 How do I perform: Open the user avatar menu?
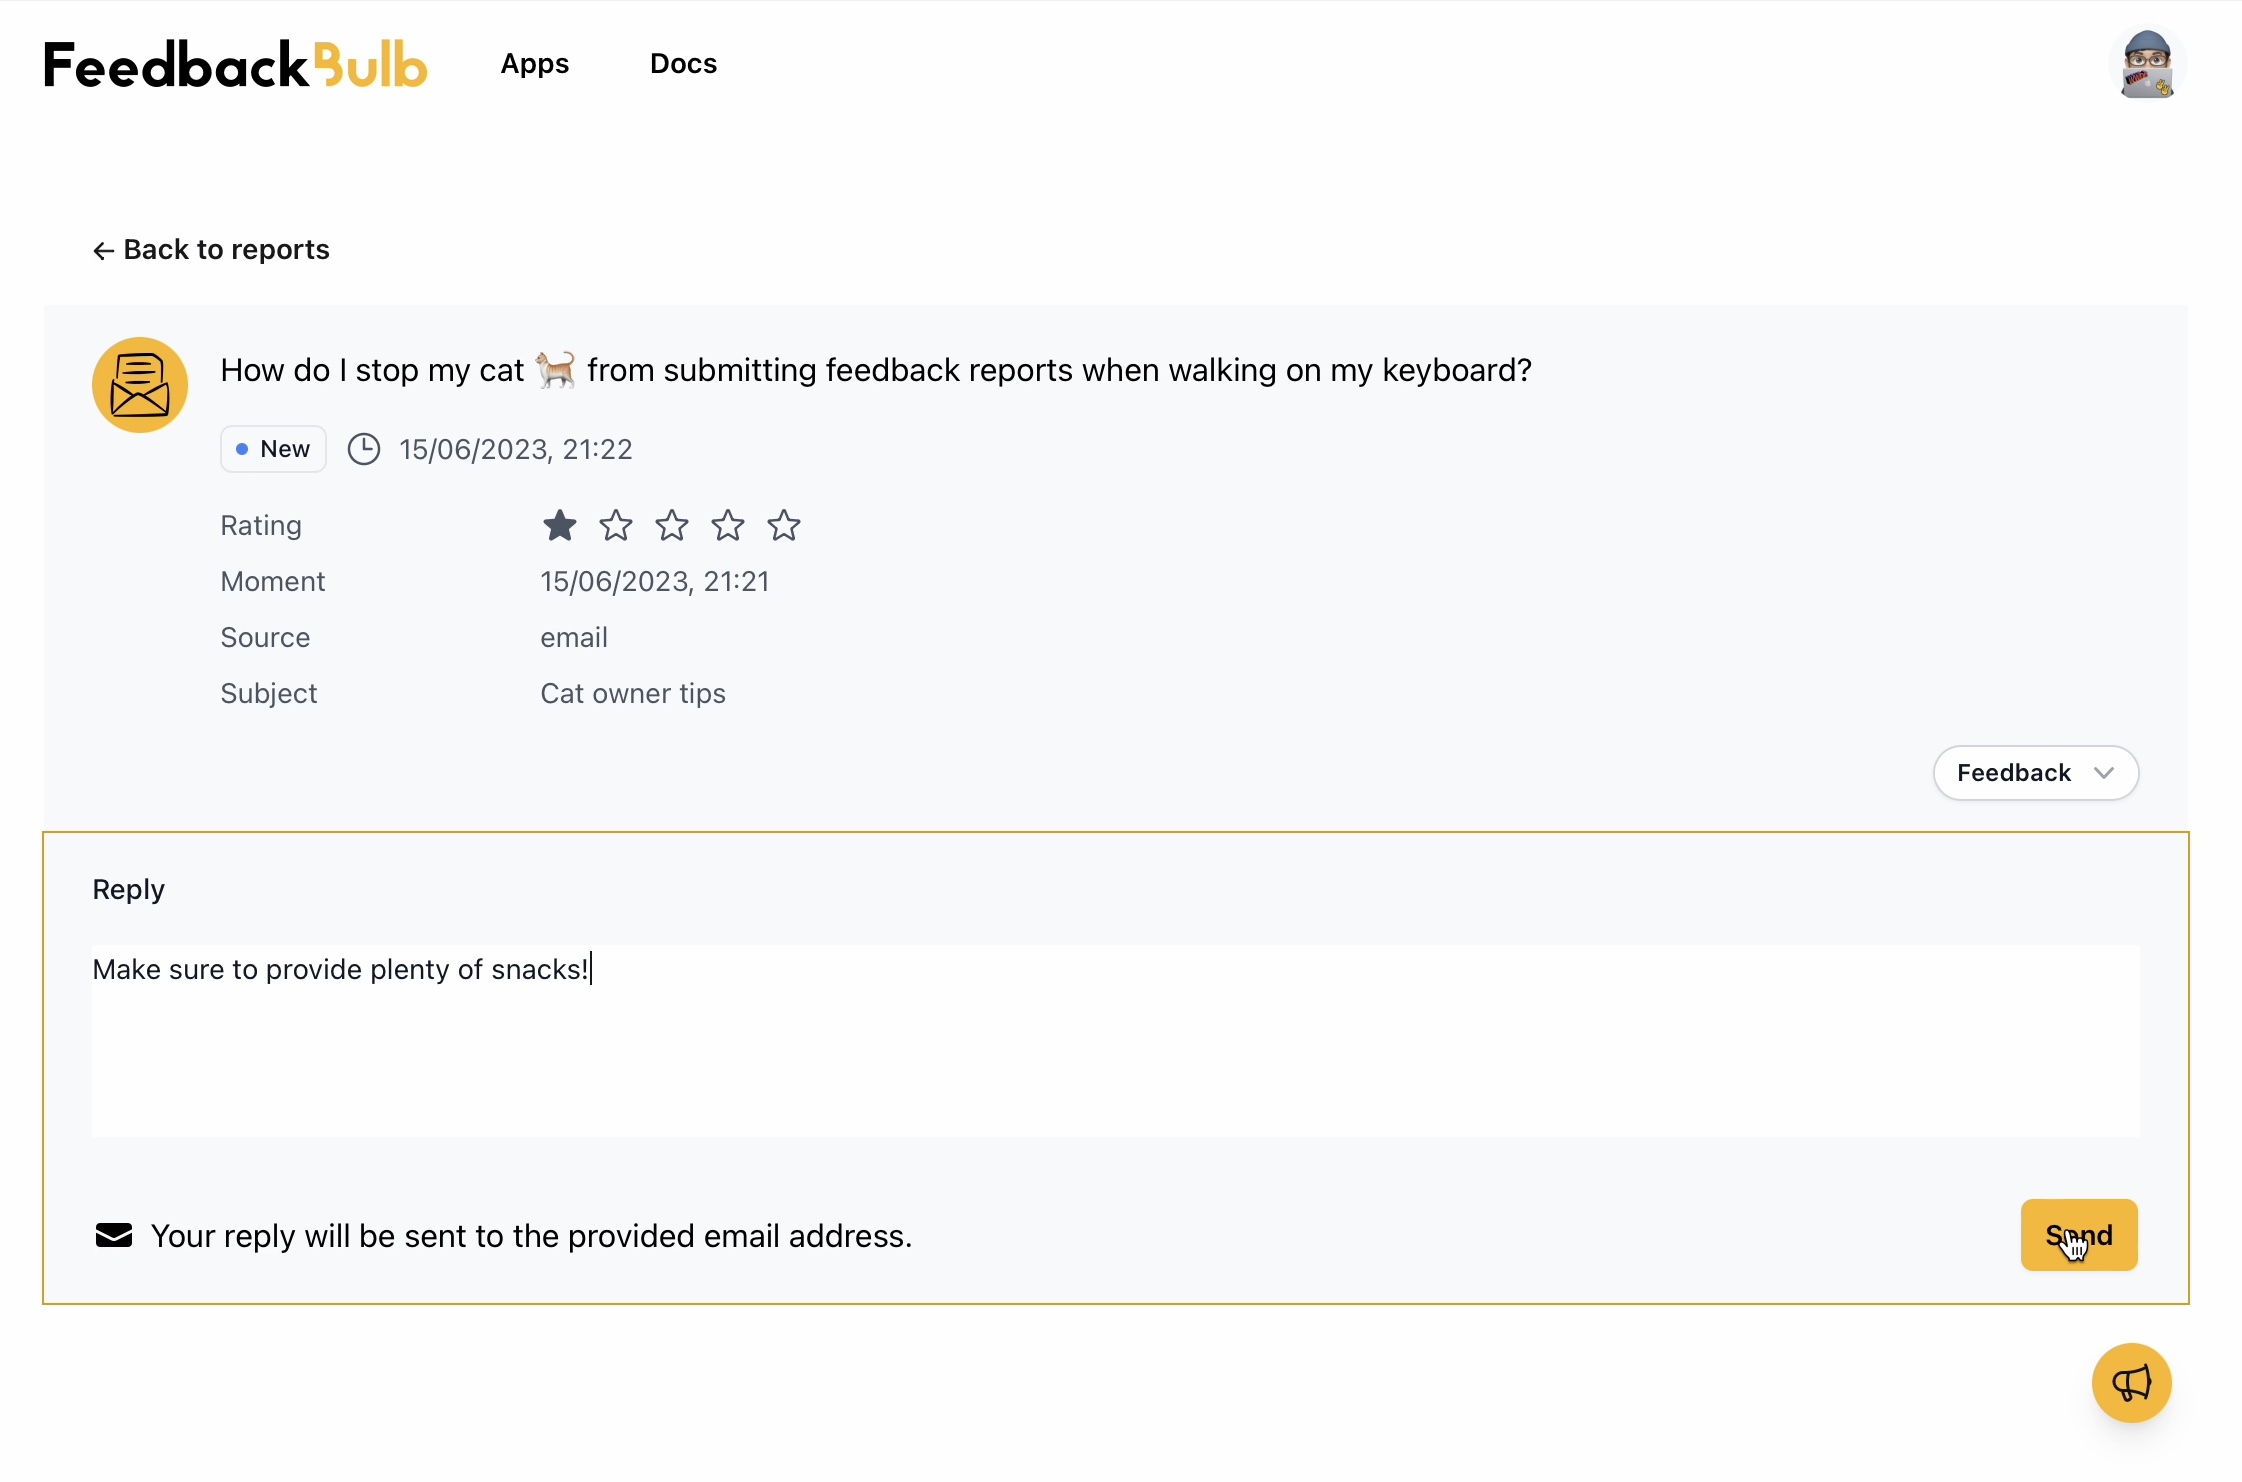pos(2147,64)
